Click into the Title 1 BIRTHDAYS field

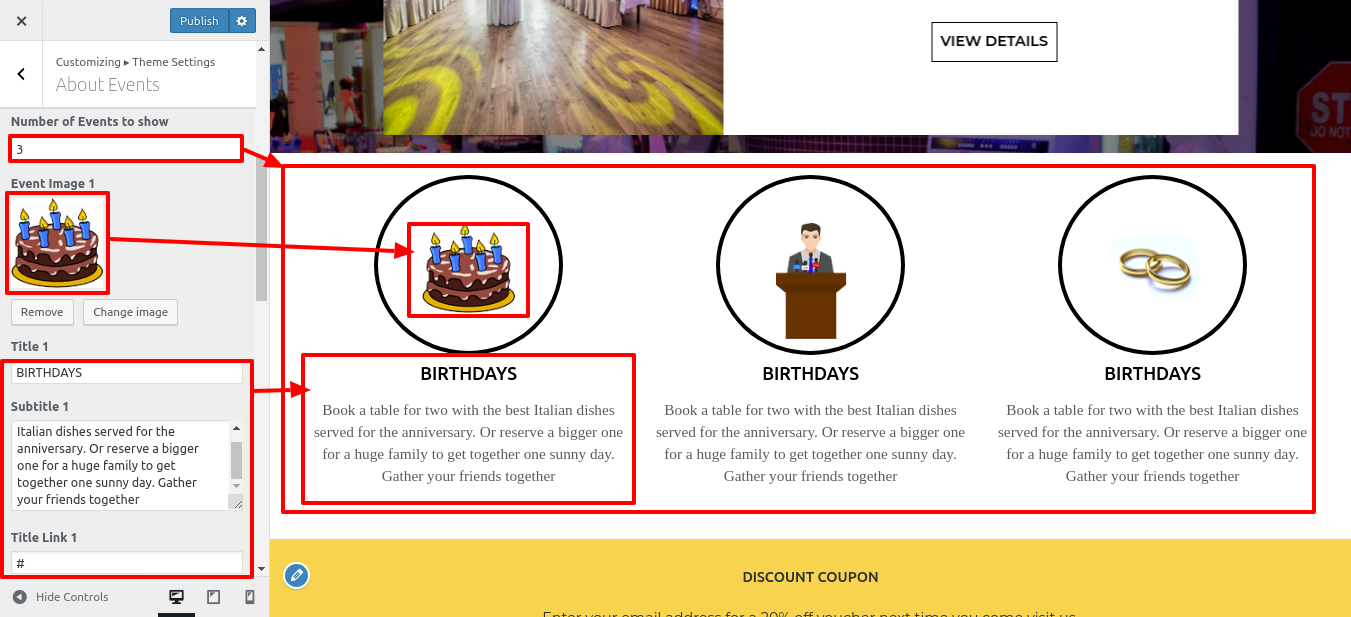(126, 372)
